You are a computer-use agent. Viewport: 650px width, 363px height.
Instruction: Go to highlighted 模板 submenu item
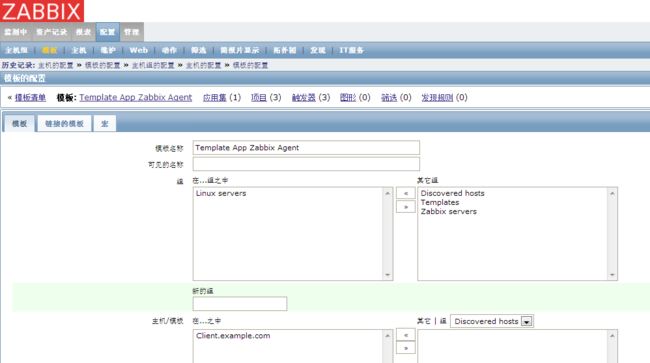[49, 50]
